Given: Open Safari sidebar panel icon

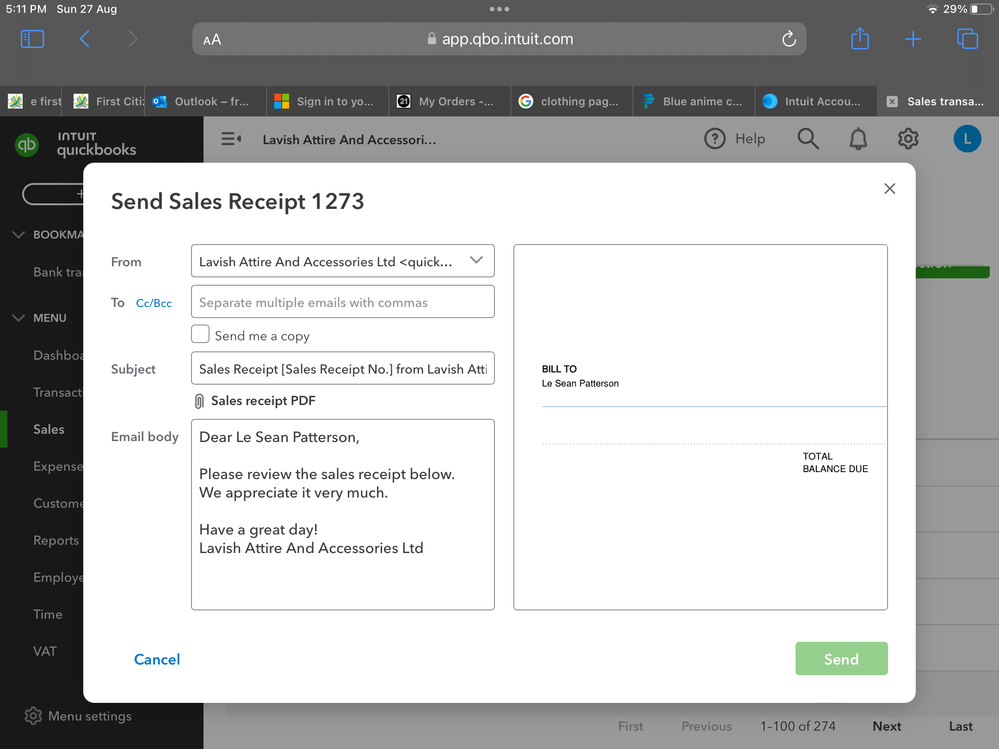Looking at the screenshot, I should point(32,39).
